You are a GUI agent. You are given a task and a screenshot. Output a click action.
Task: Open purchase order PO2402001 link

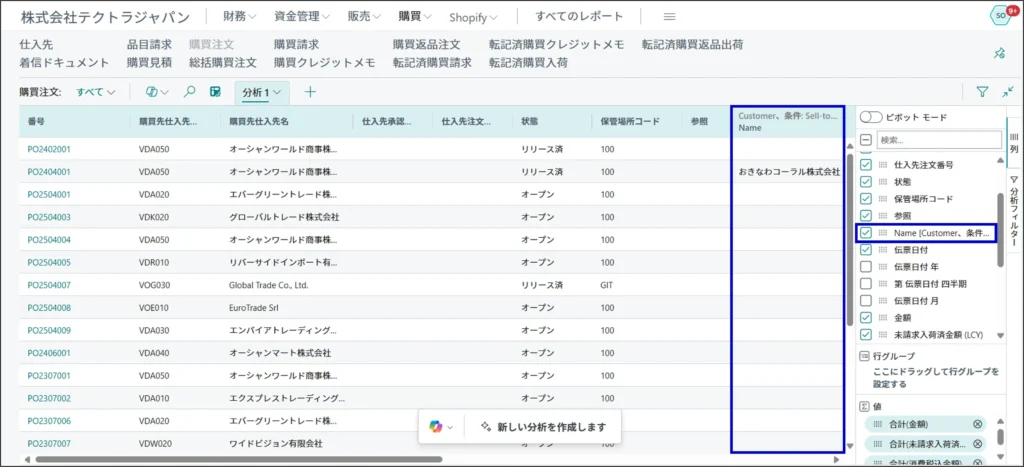click(x=49, y=149)
